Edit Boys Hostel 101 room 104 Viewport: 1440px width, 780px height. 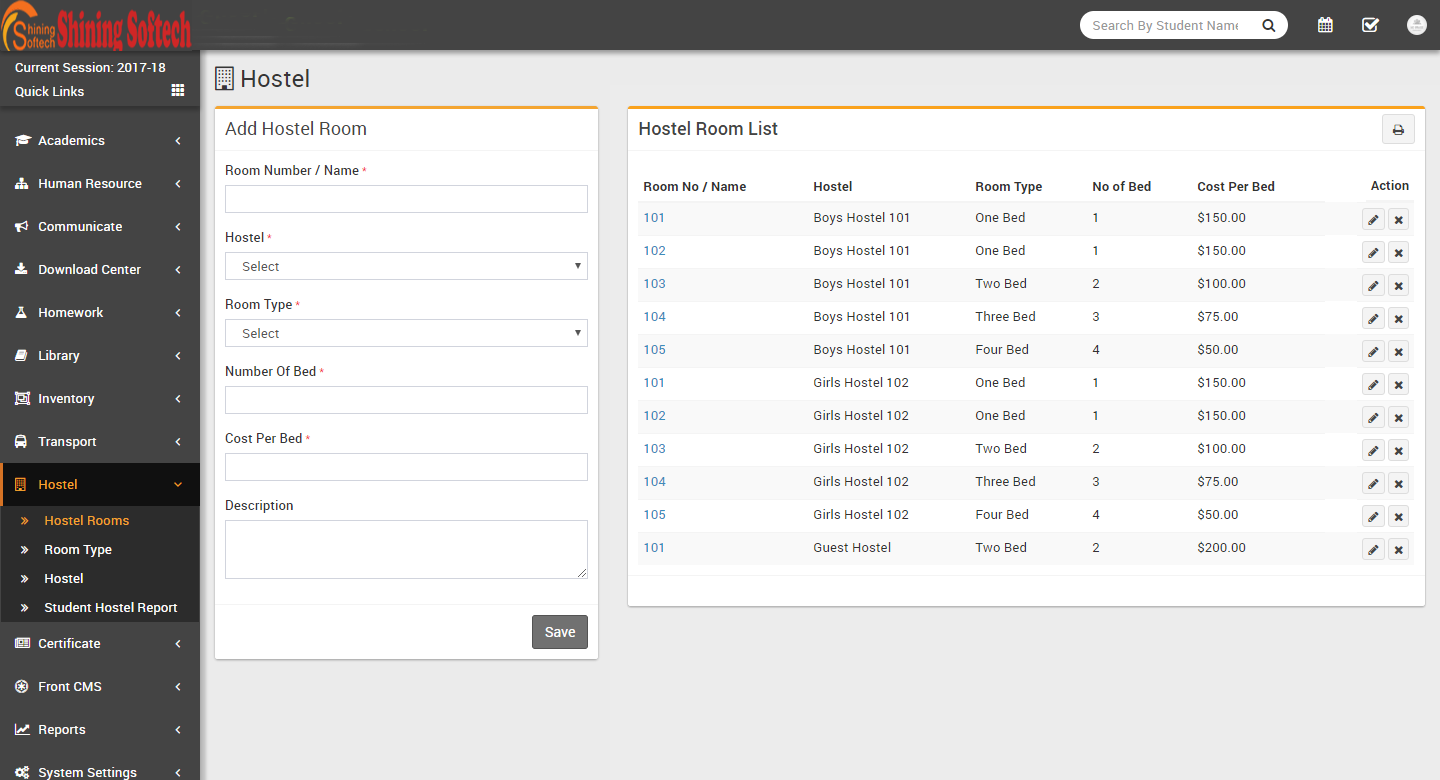point(1373,318)
